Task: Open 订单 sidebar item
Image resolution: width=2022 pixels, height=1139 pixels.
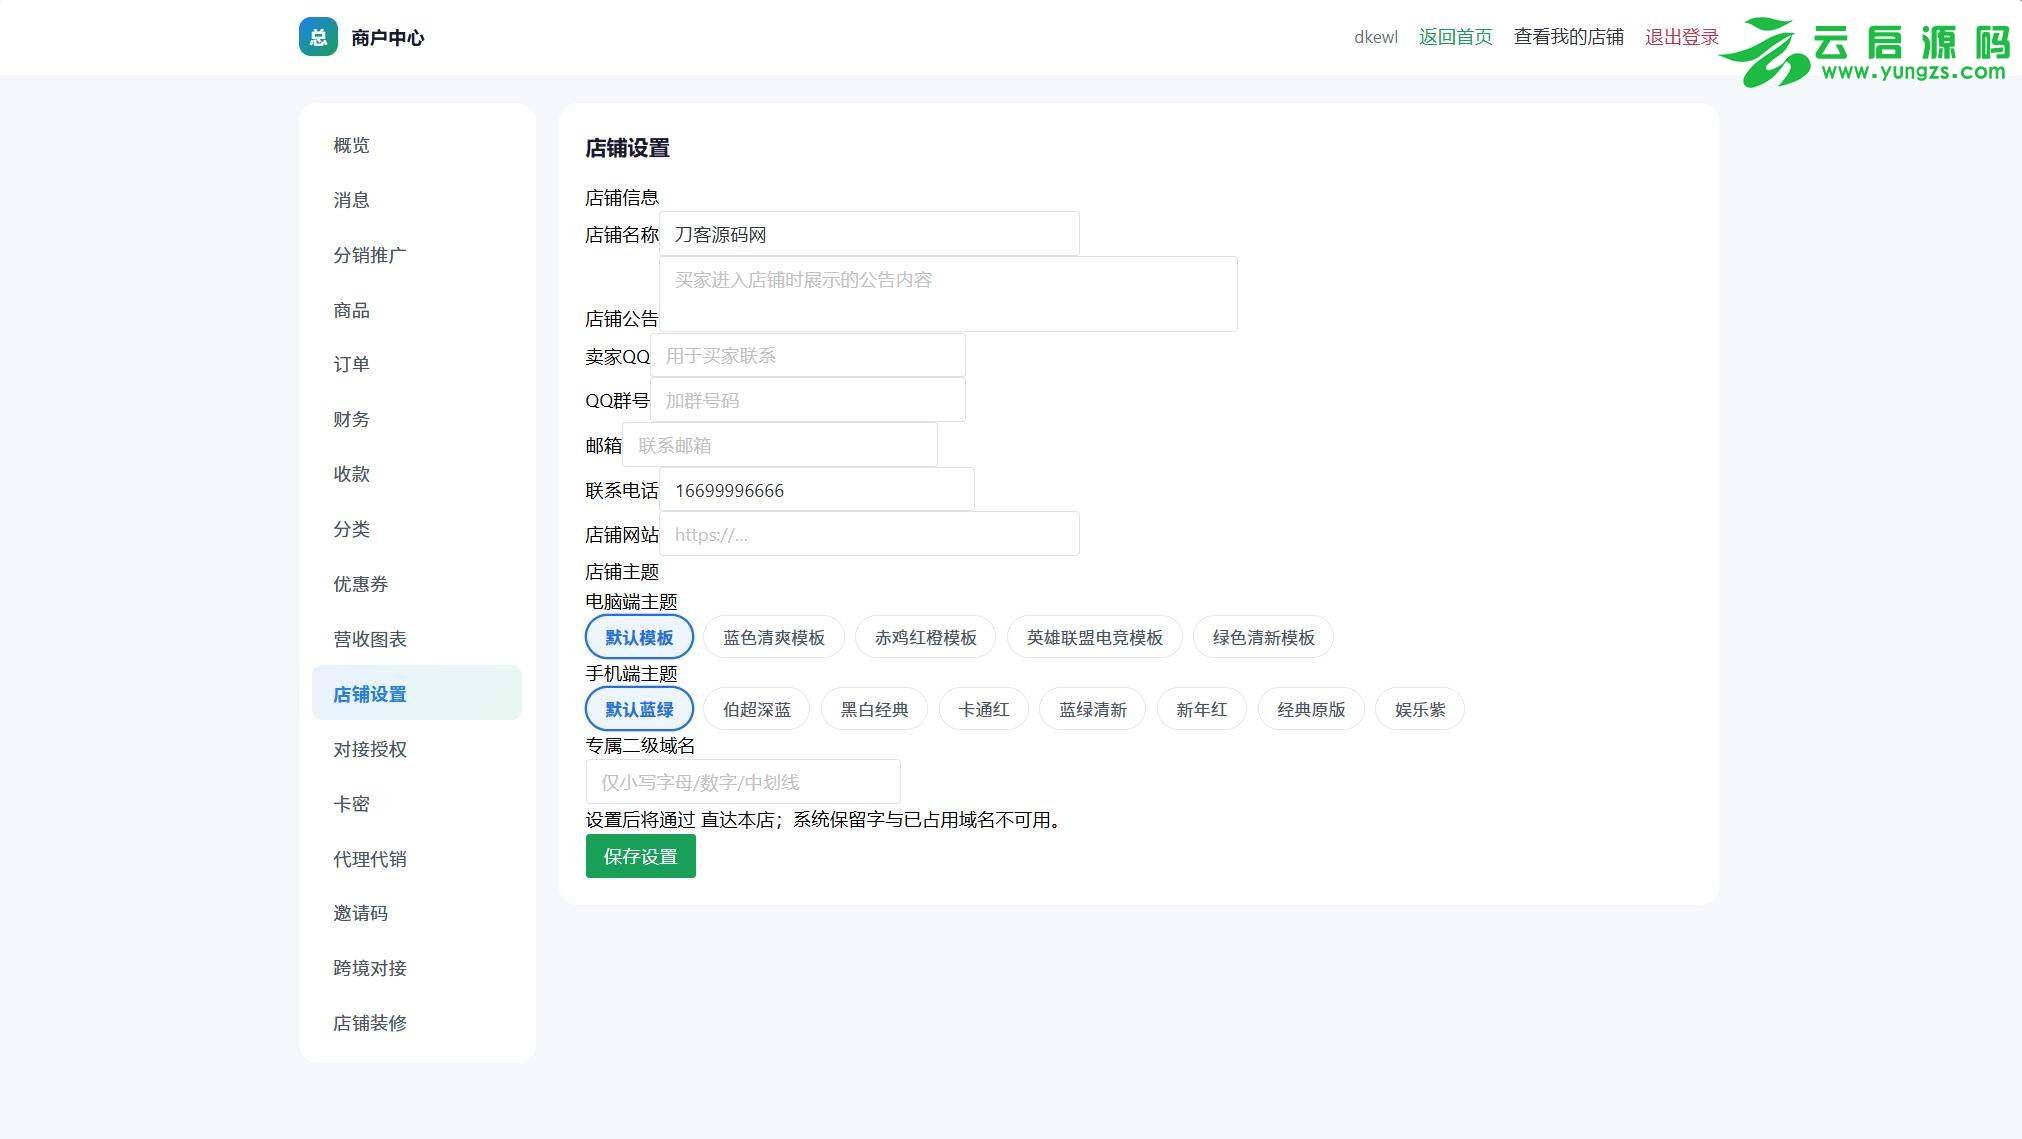Action: point(417,364)
